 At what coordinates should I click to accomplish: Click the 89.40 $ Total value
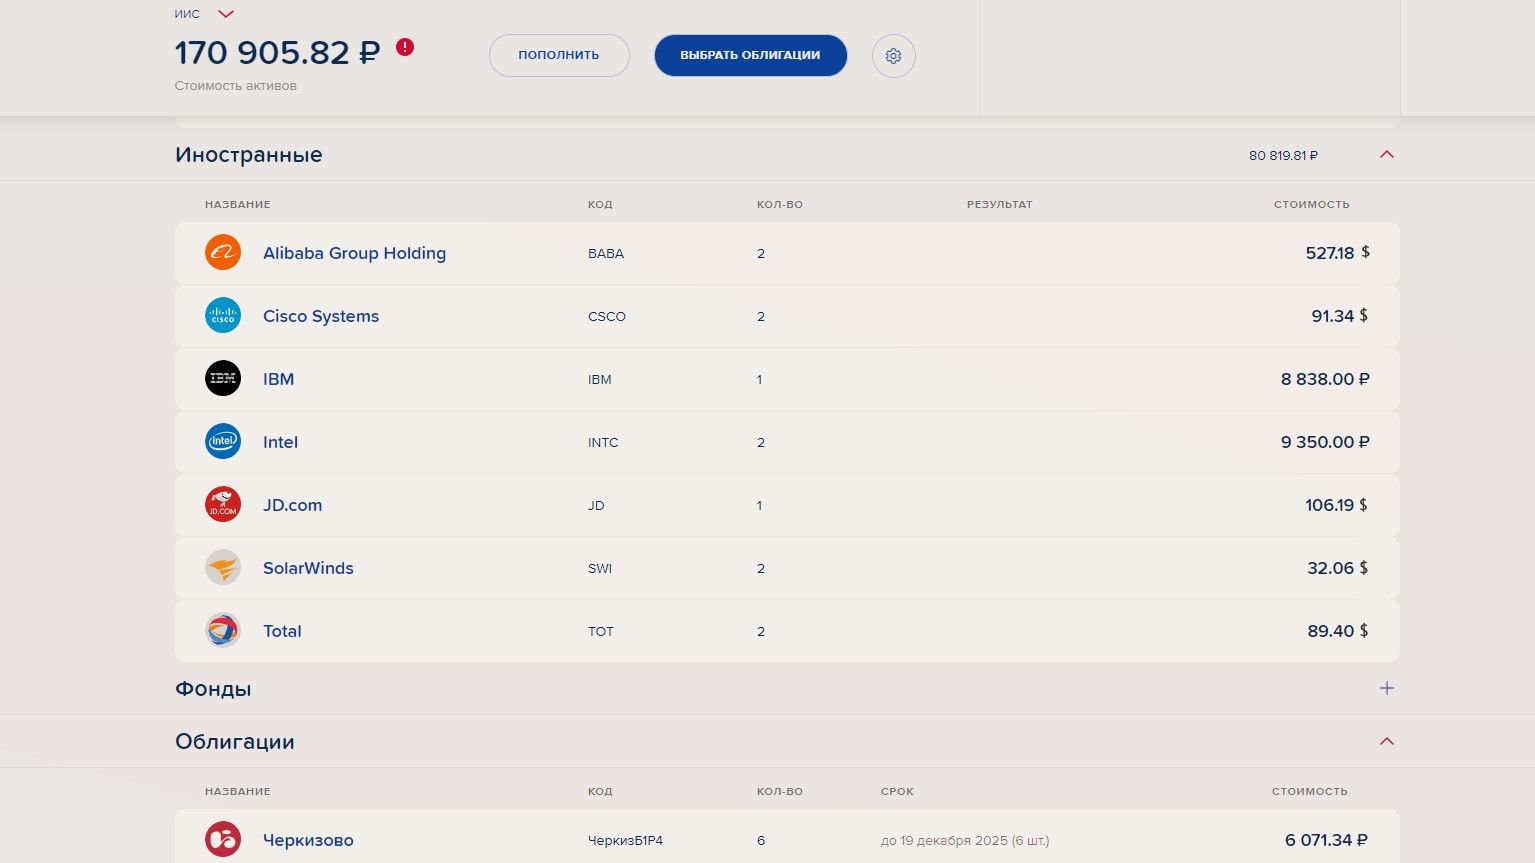[x=1338, y=631]
